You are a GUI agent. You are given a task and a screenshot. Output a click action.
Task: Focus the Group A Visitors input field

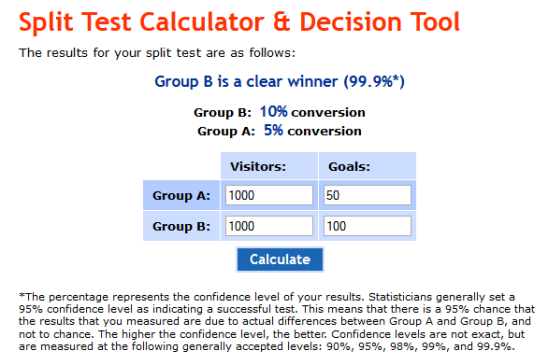269,195
